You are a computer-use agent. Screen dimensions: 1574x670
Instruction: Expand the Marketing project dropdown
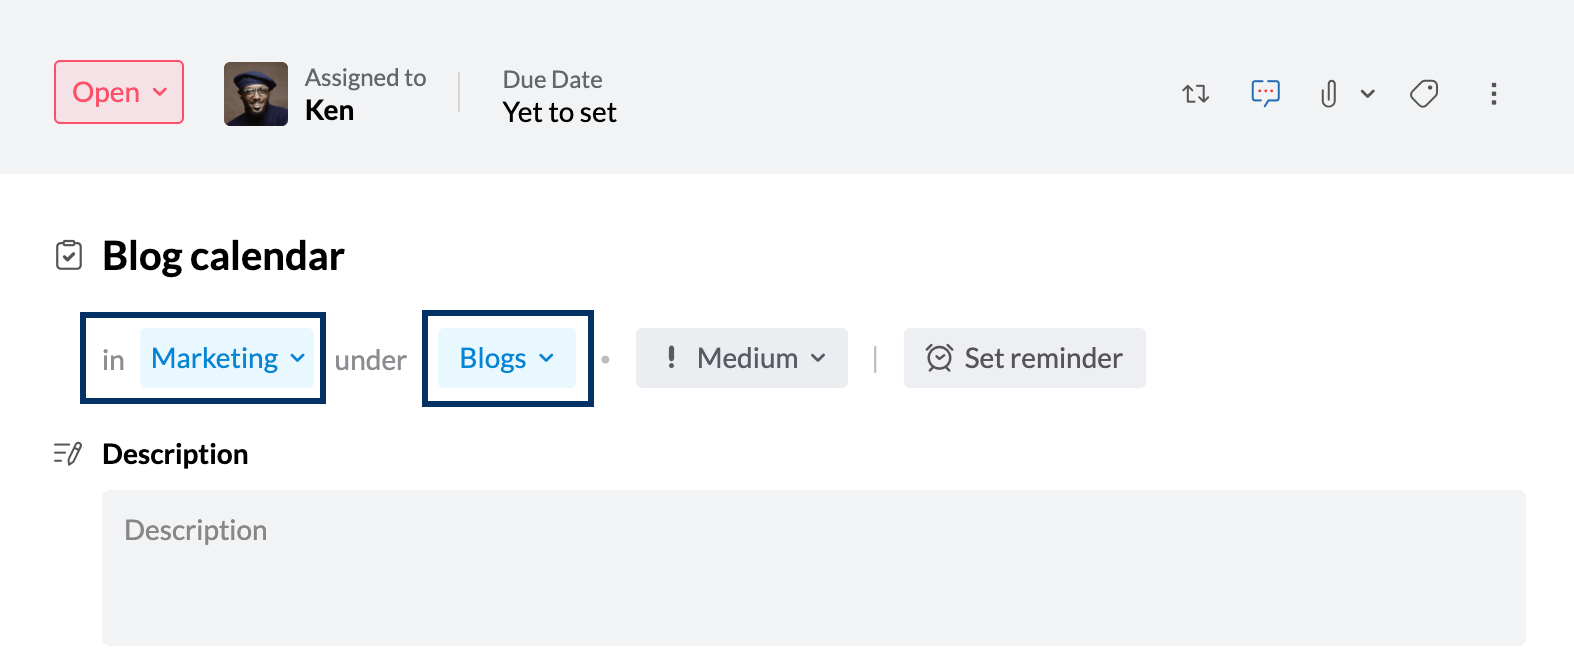(227, 358)
